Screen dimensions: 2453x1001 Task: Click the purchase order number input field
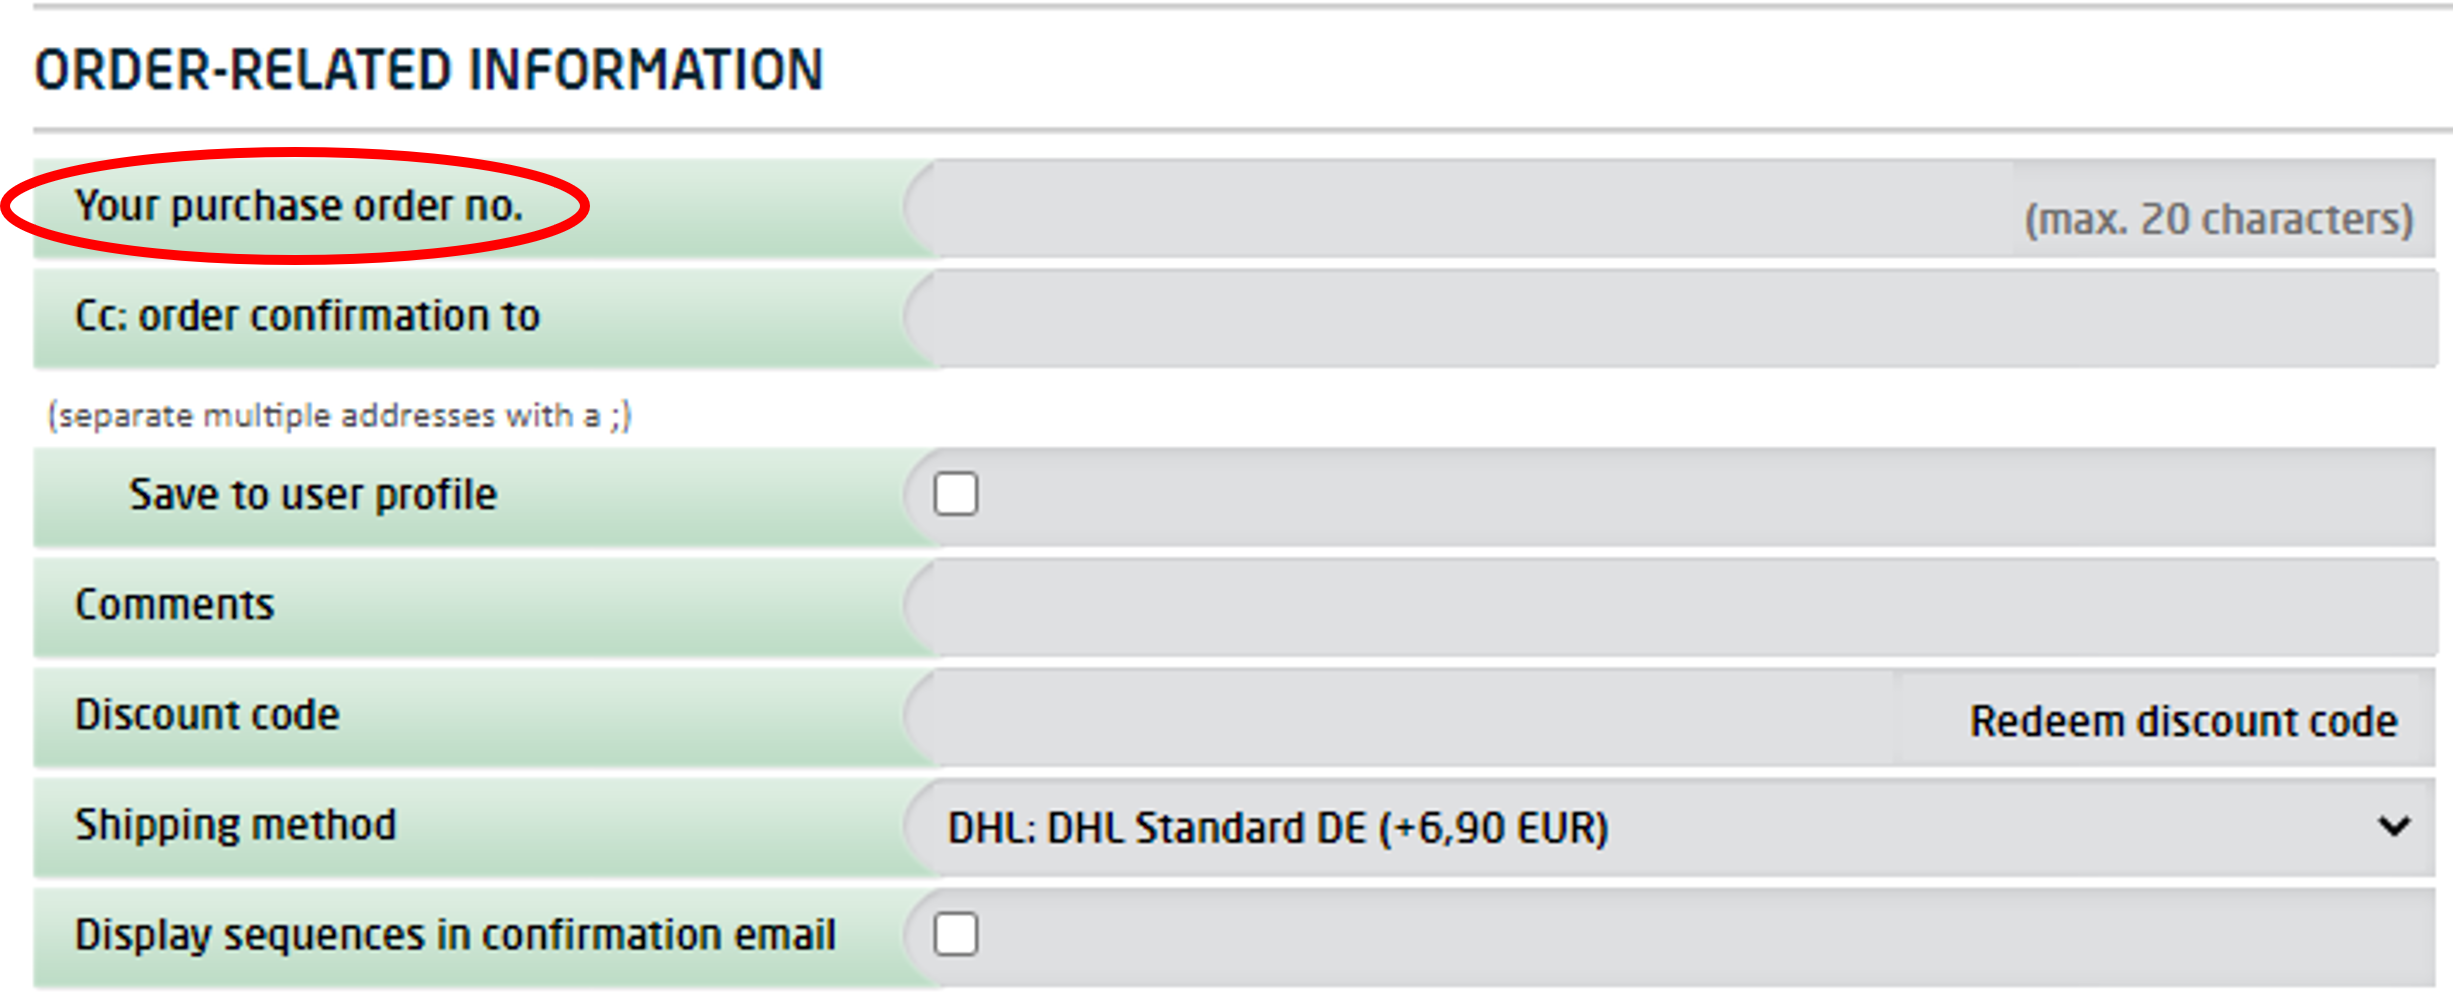point(1460,208)
